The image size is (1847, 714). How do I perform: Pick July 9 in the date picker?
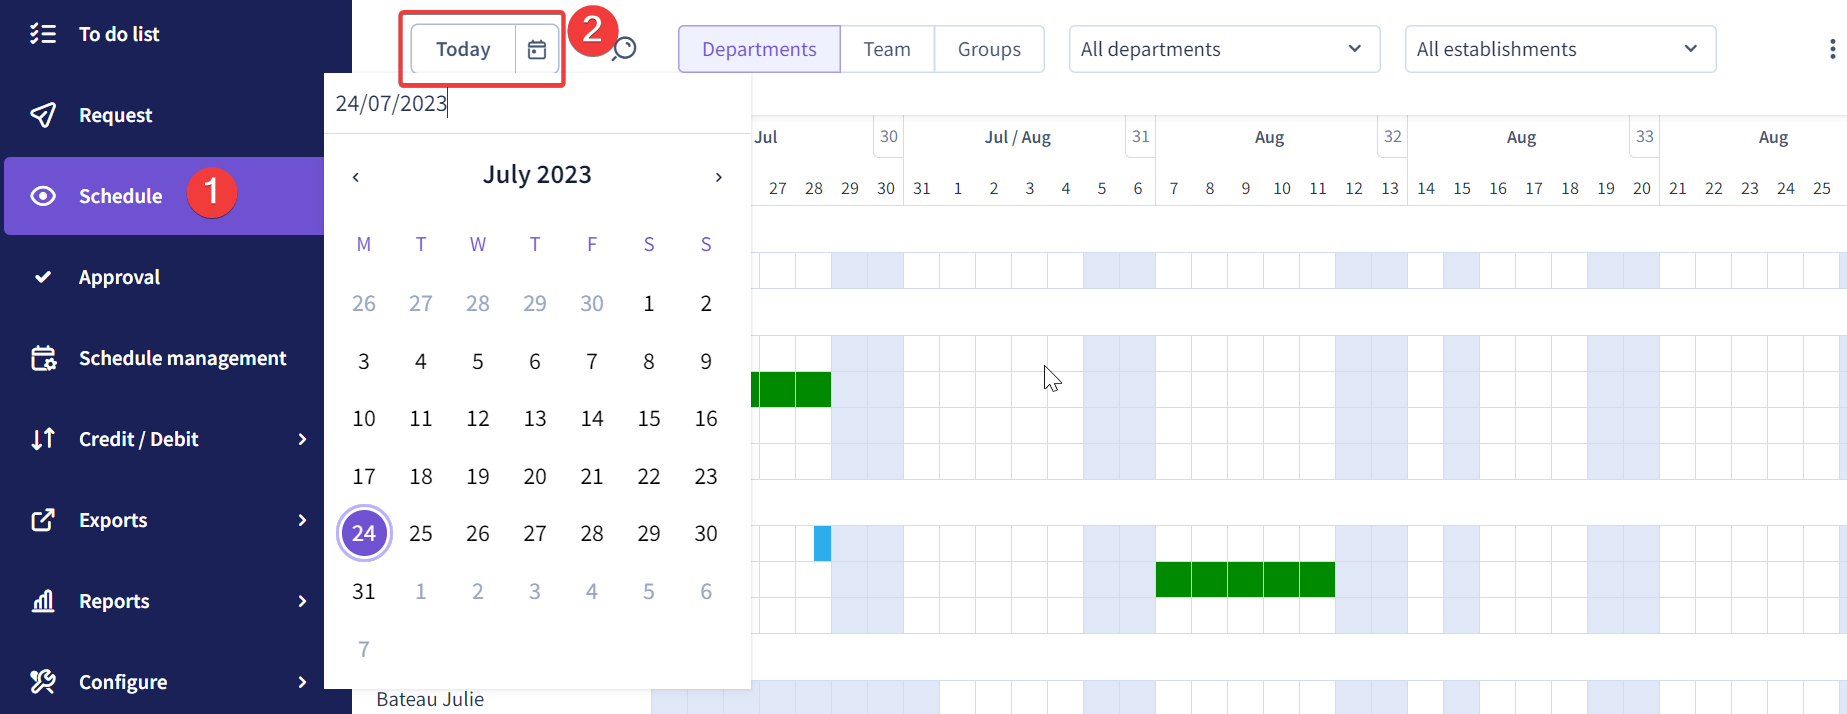pos(706,361)
